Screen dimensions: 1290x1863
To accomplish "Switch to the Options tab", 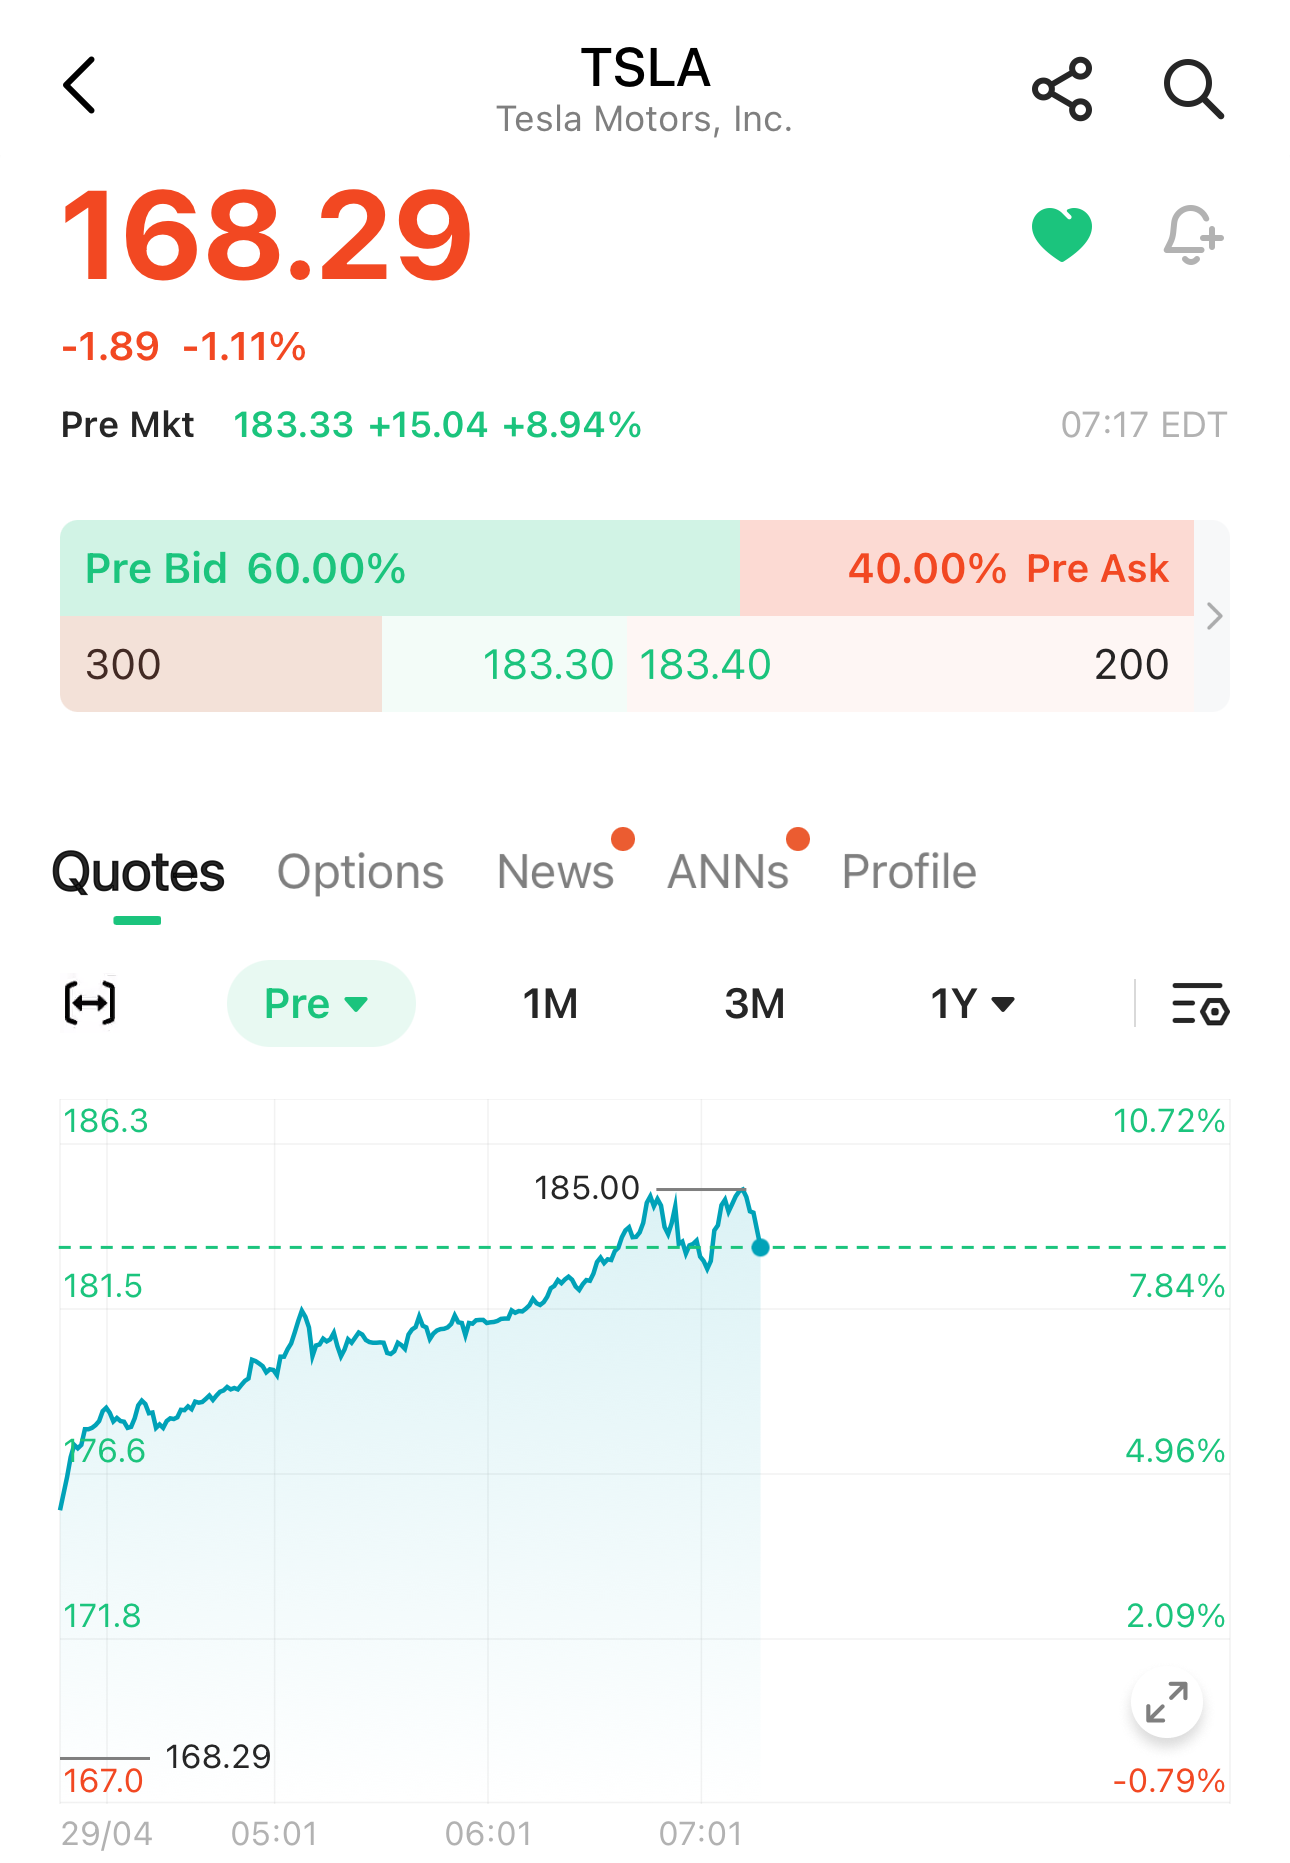I will click(x=360, y=872).
